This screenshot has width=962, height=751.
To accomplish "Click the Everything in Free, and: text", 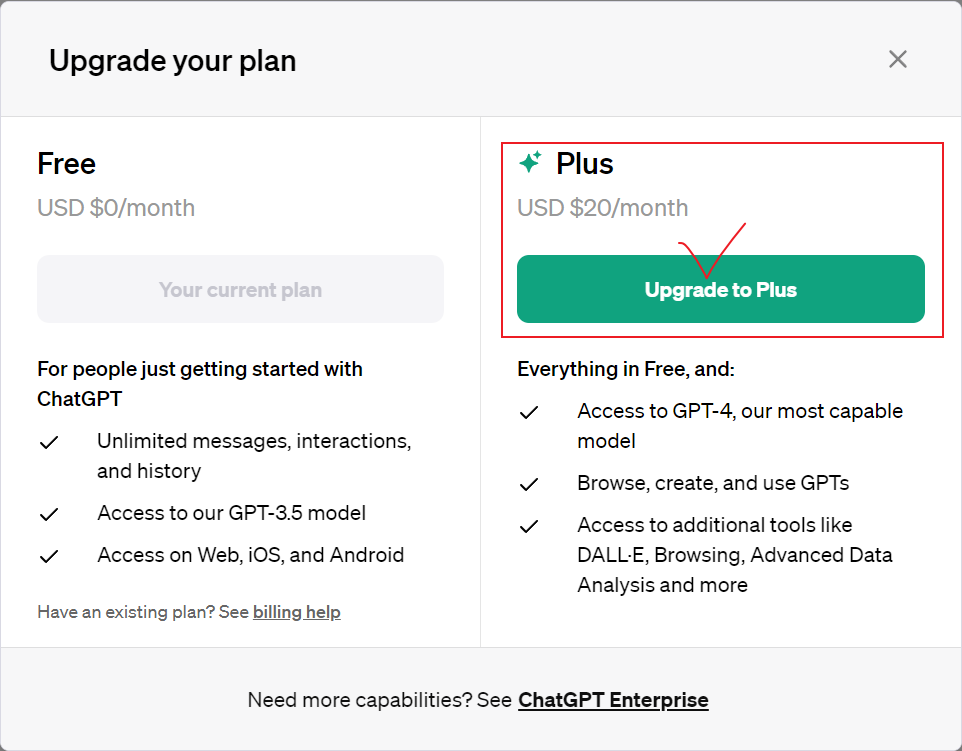I will tap(625, 369).
